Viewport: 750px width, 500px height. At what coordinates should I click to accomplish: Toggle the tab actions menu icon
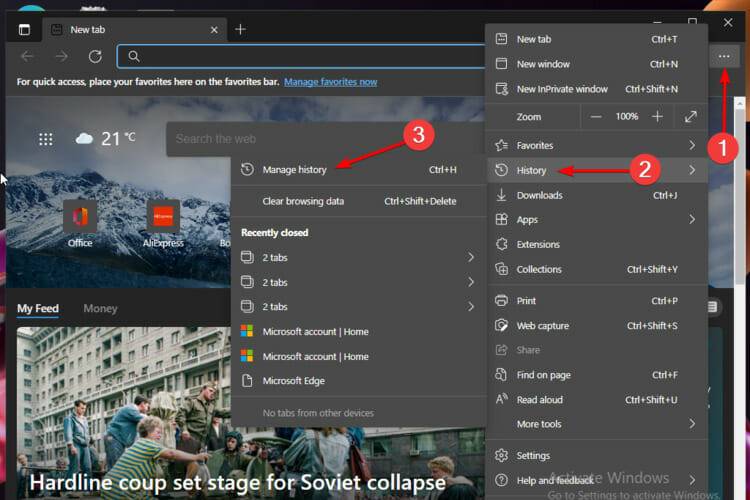point(24,29)
